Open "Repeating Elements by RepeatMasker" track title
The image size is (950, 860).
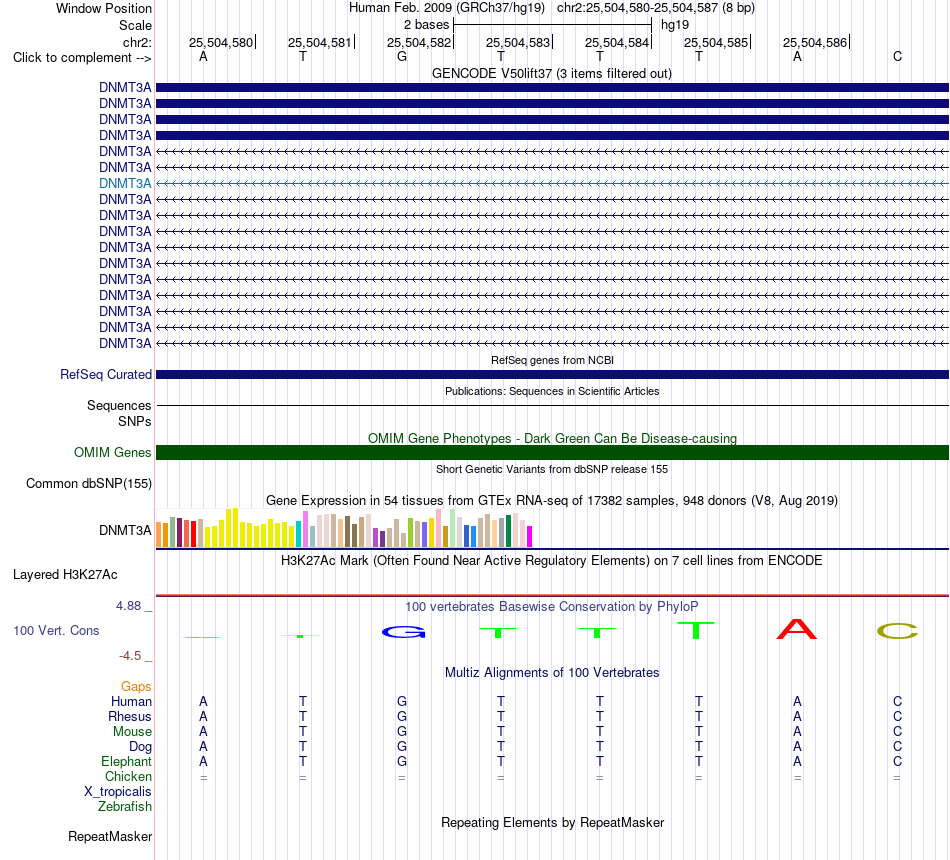tap(552, 822)
